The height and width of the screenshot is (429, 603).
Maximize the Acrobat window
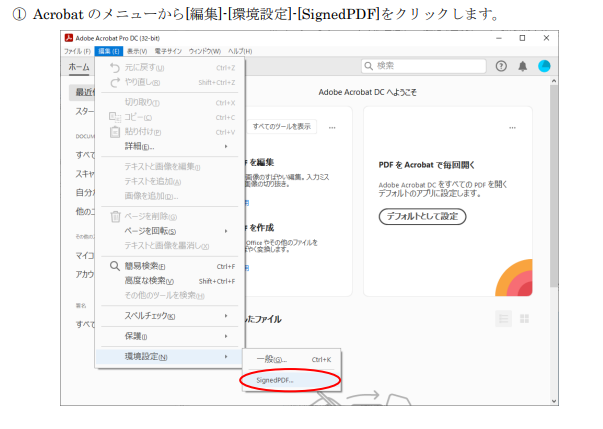click(x=522, y=38)
